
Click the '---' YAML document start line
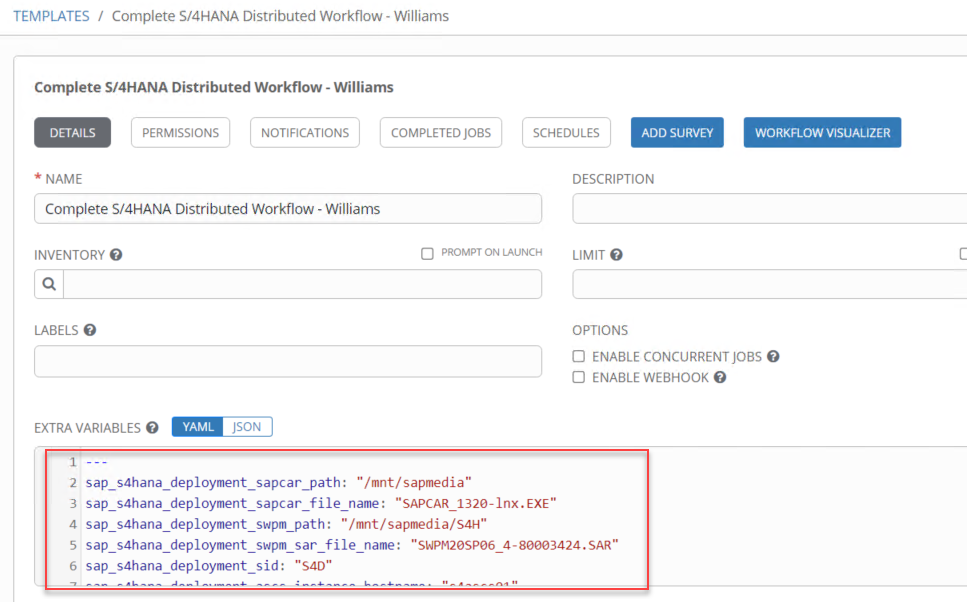point(96,461)
